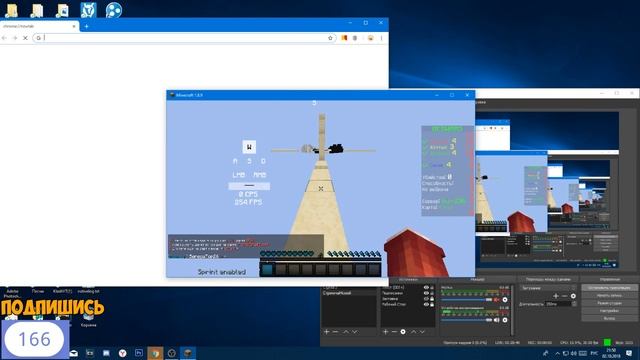This screenshot has height=360, width=640.
Task: Click Start Recording button in OBS
Action: pos(609,296)
